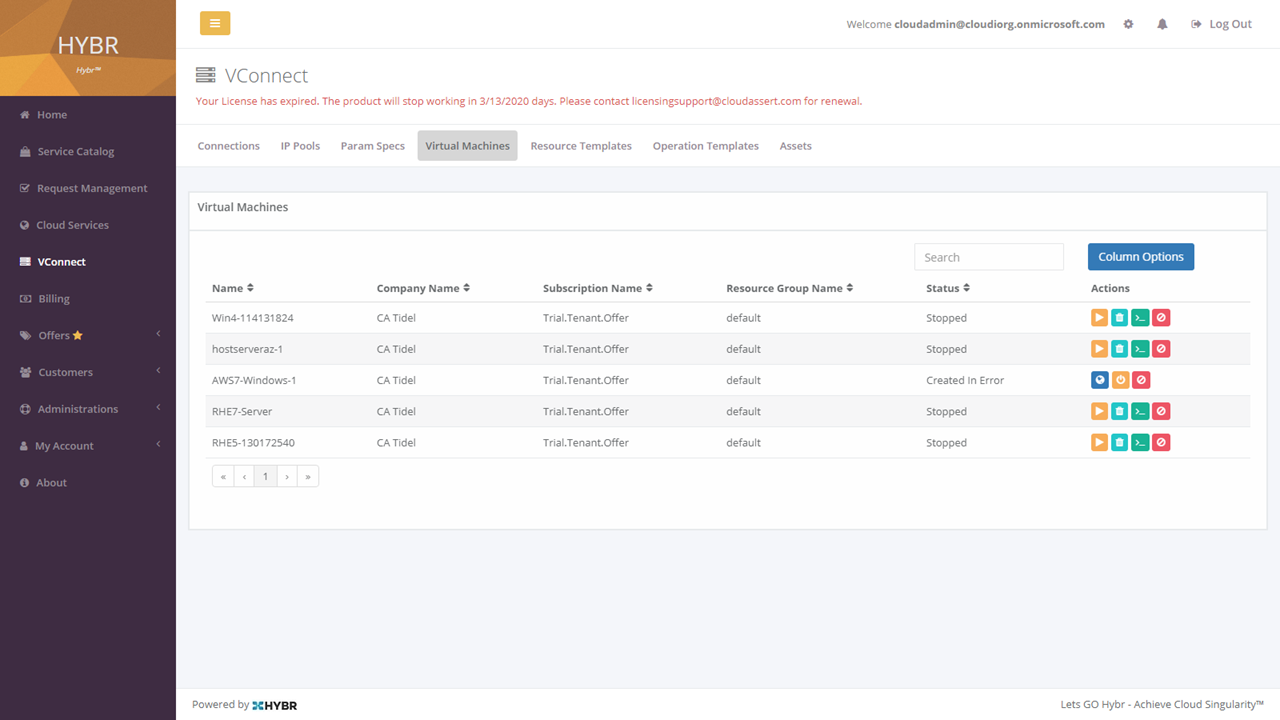Switch to the IP Pools tab
1280x720 pixels.
click(x=300, y=146)
